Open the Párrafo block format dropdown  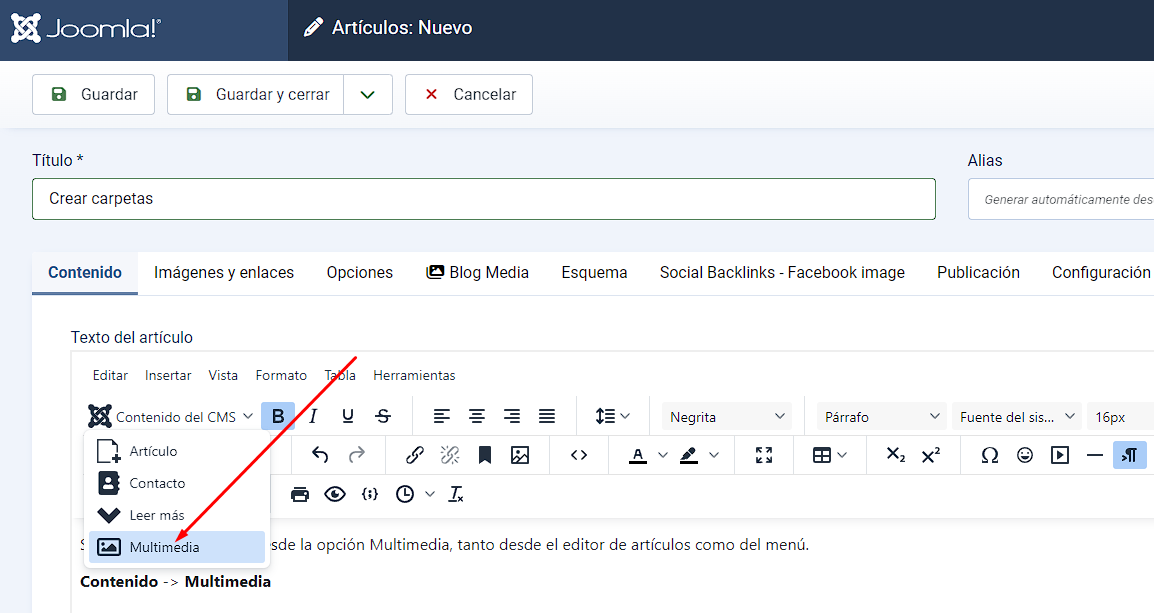pos(880,417)
